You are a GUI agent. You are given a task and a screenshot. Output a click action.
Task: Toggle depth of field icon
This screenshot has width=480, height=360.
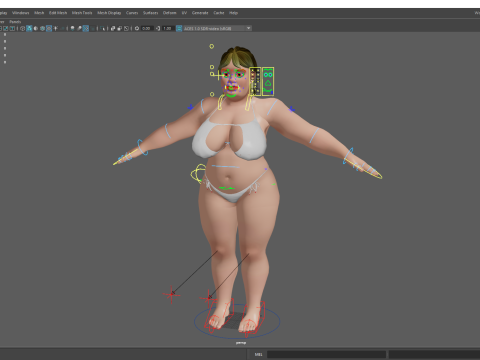click(92, 28)
